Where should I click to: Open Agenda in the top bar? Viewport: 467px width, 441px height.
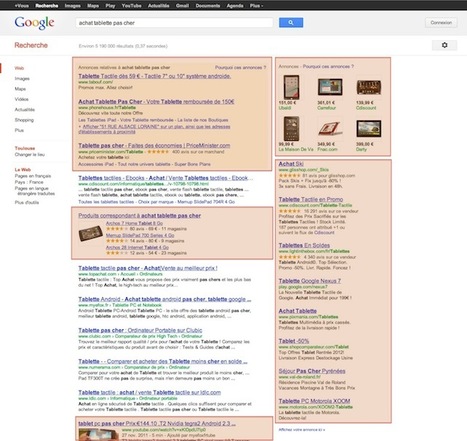pos(235,6)
